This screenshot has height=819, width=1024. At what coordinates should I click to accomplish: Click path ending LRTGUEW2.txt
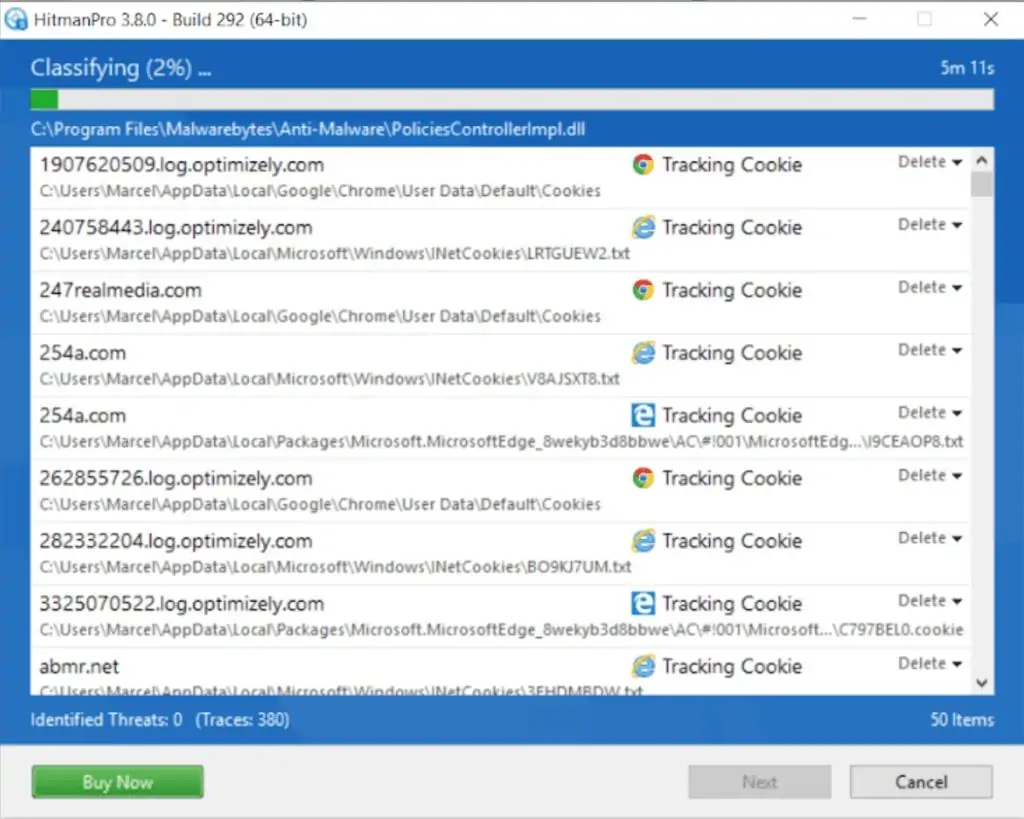(334, 253)
